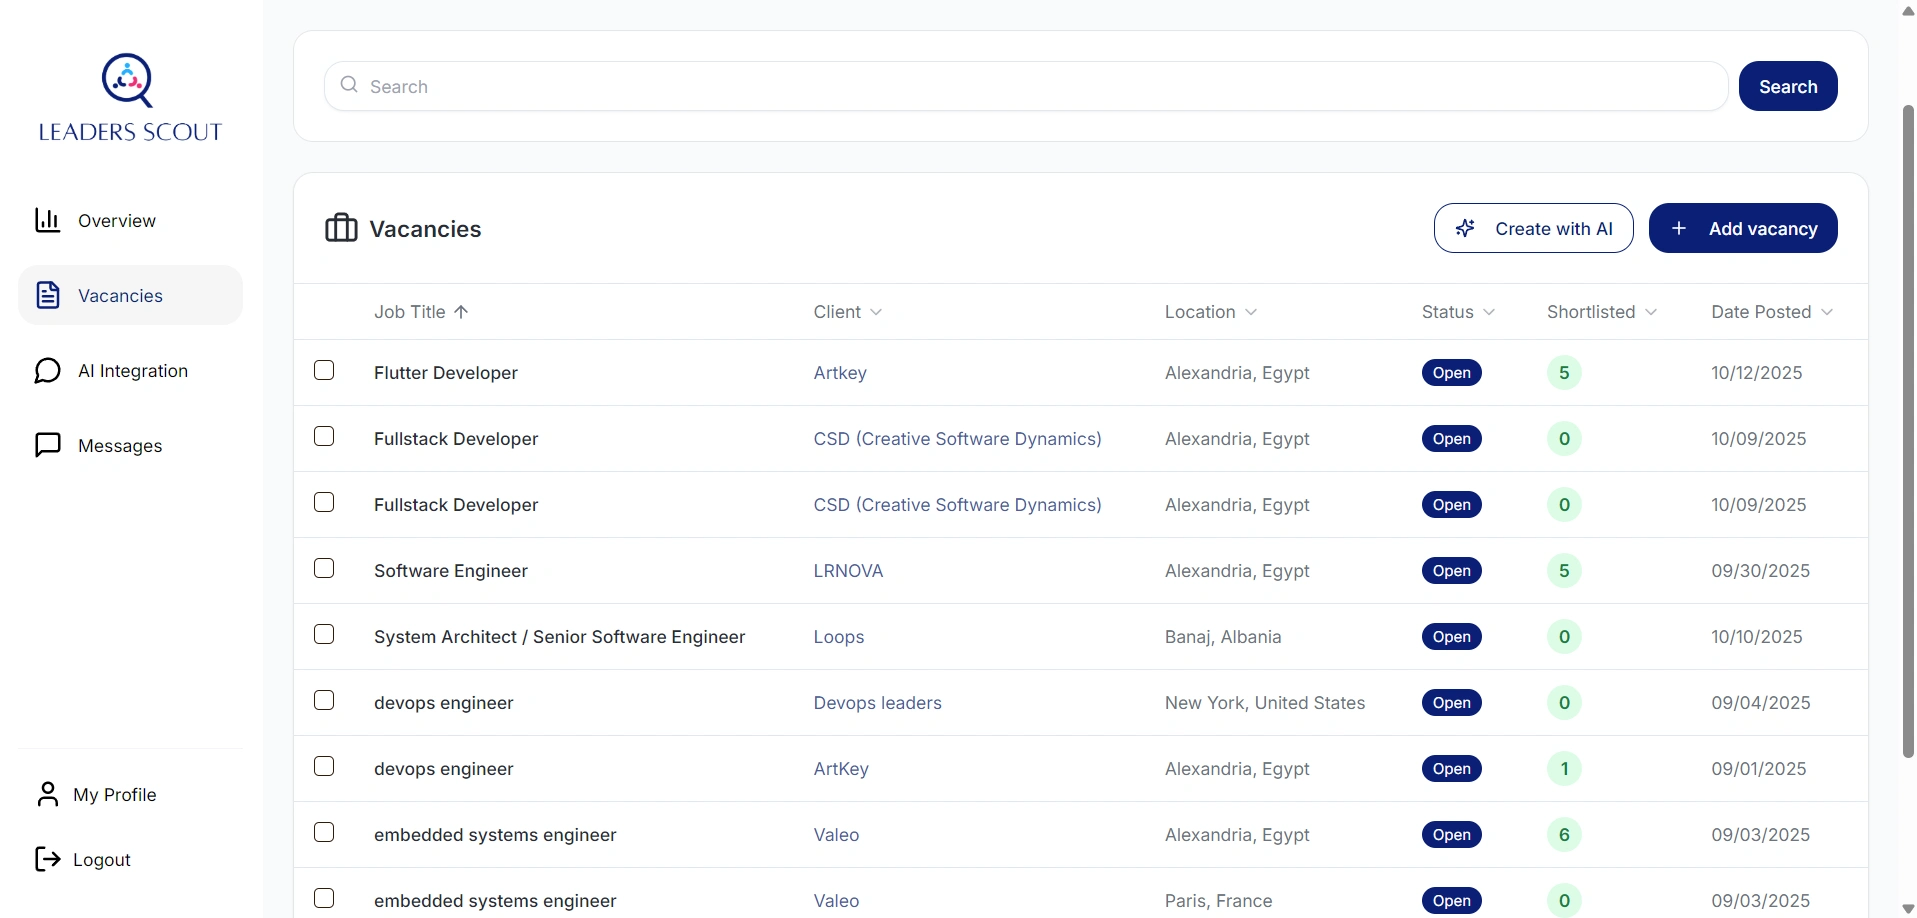The image size is (1917, 918).
Task: Expand the Client column dropdown
Action: click(x=877, y=312)
